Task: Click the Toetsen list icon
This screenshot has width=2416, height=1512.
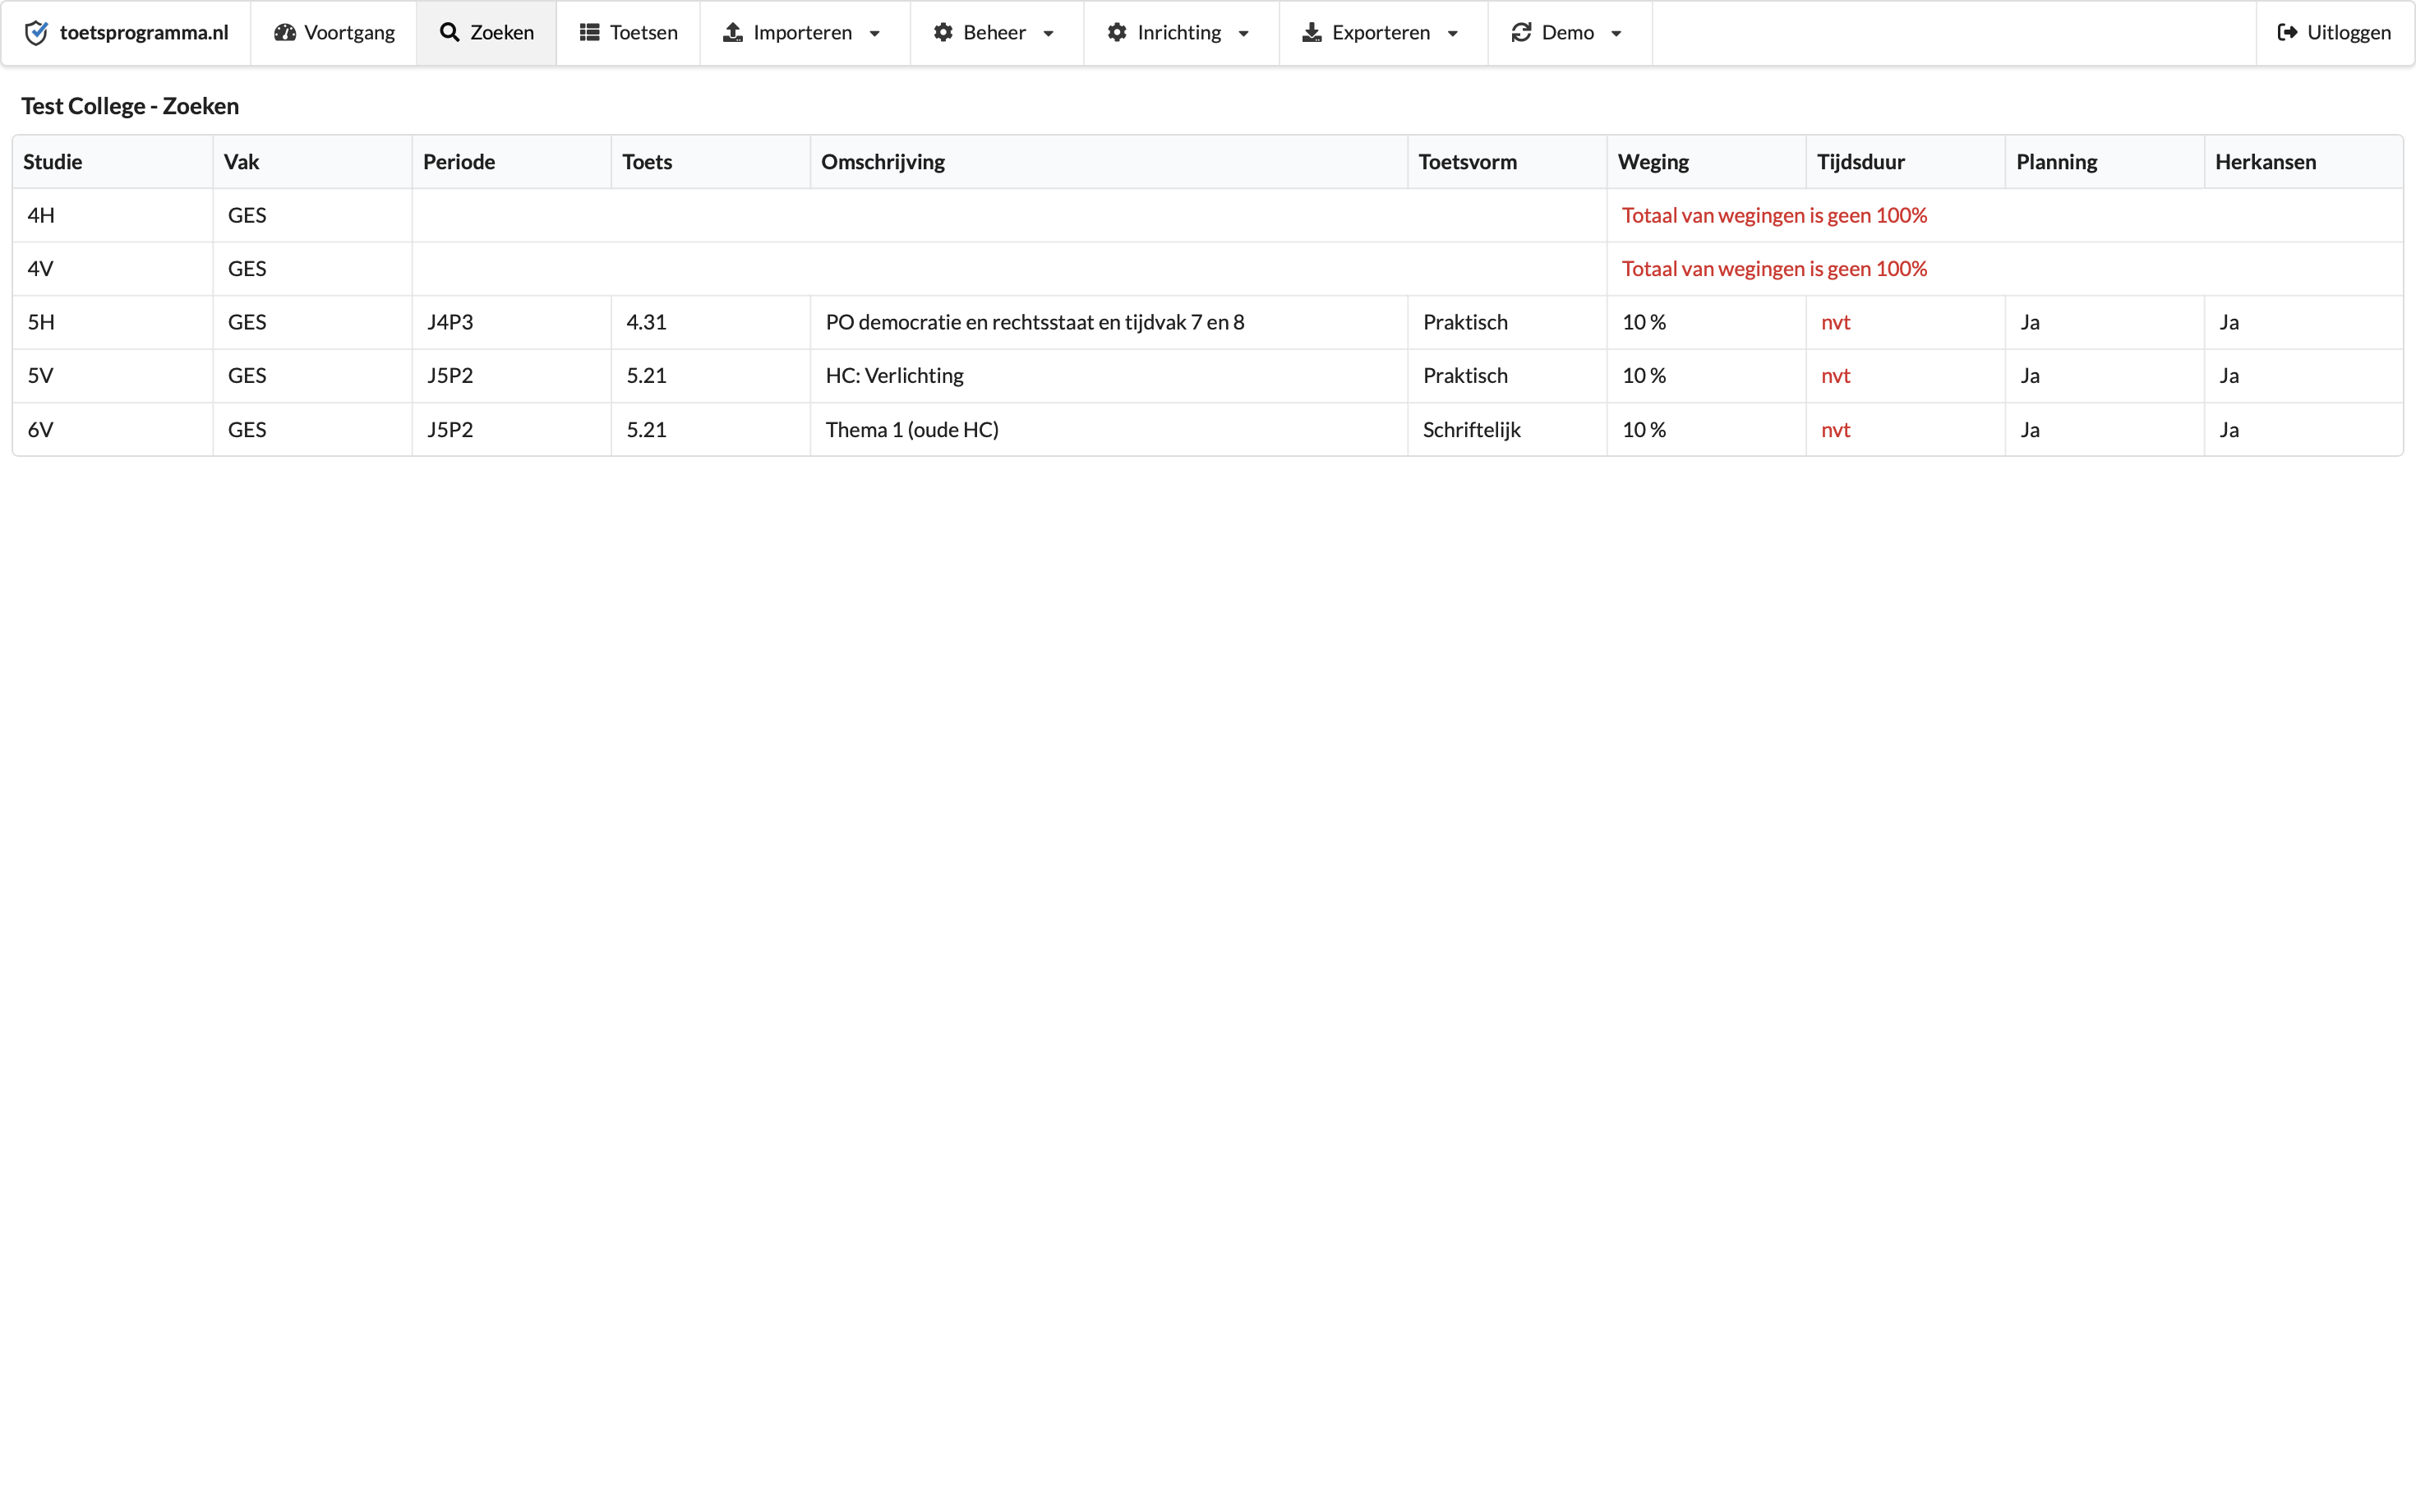Action: pyautogui.click(x=590, y=33)
